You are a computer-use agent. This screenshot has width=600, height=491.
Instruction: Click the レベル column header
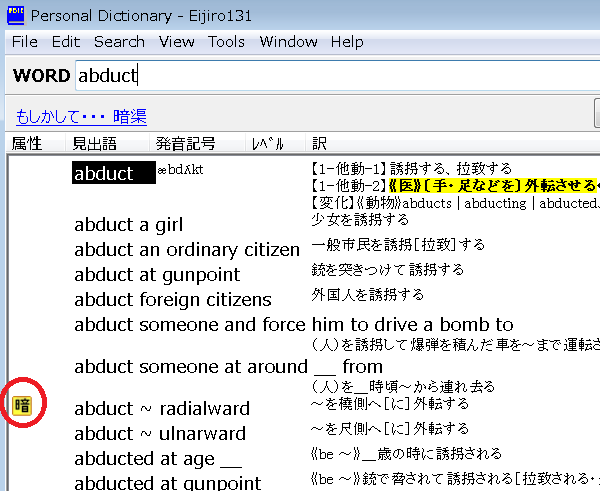coord(267,144)
